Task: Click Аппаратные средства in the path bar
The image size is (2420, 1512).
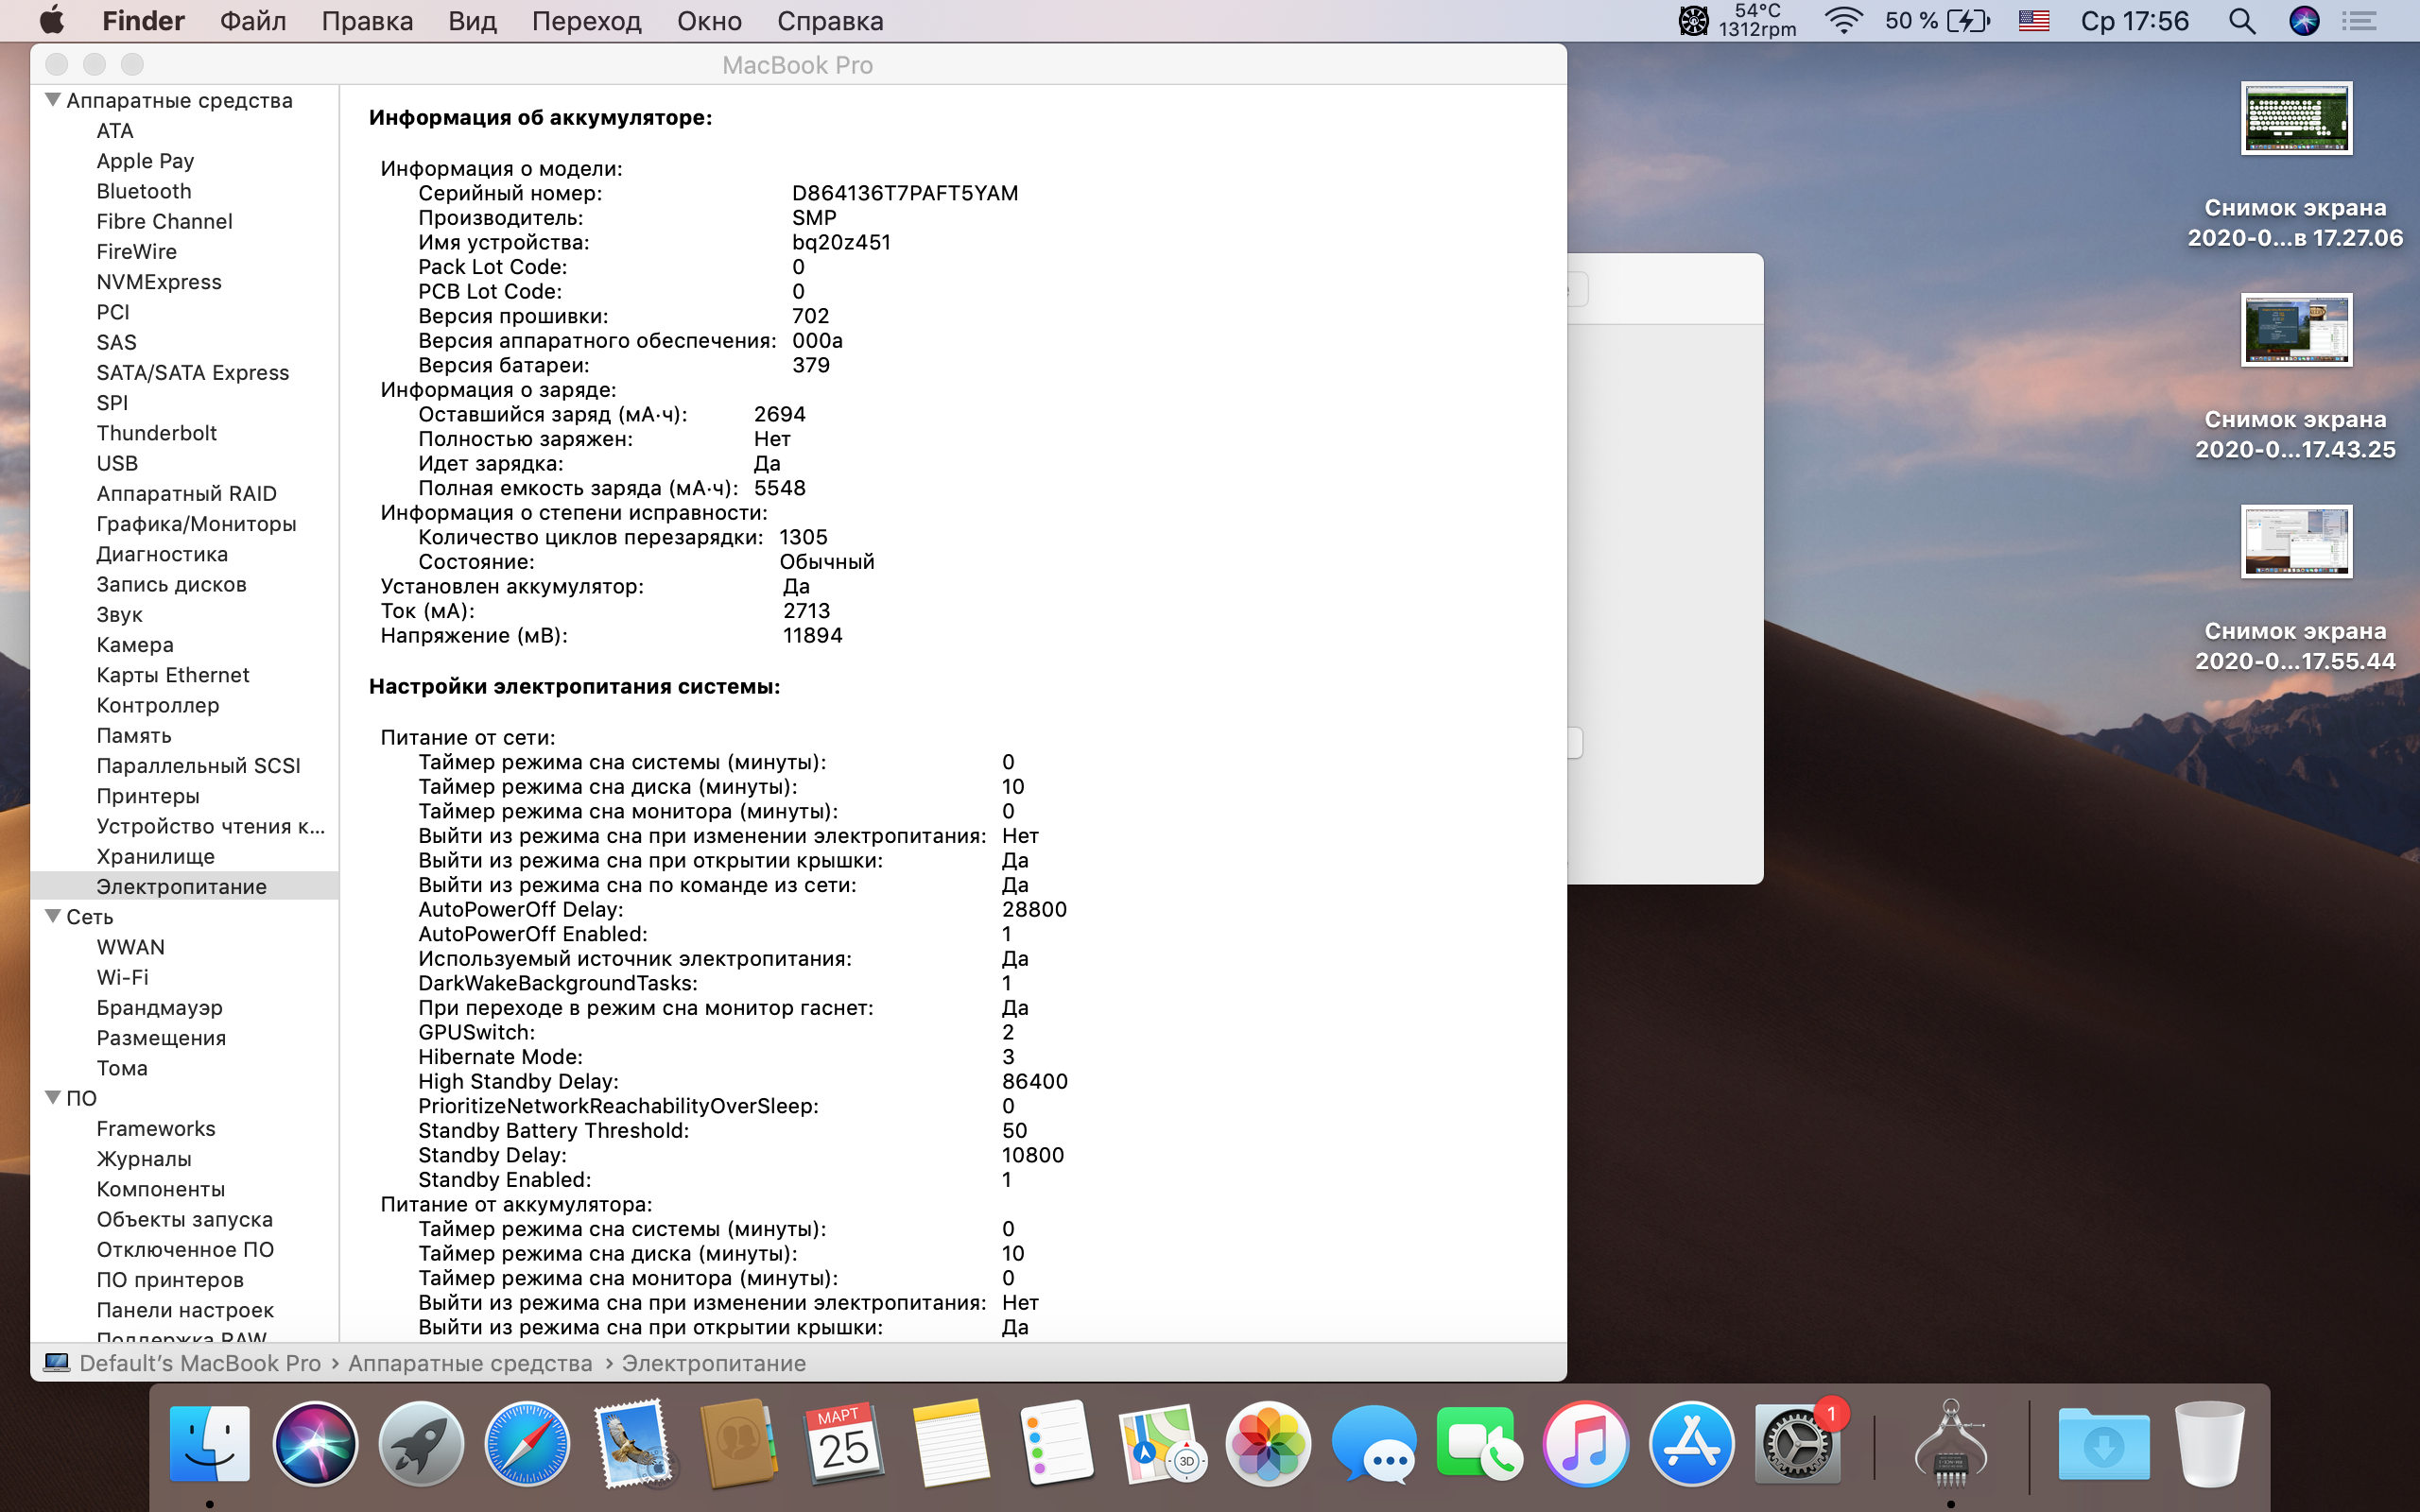Action: click(470, 1363)
